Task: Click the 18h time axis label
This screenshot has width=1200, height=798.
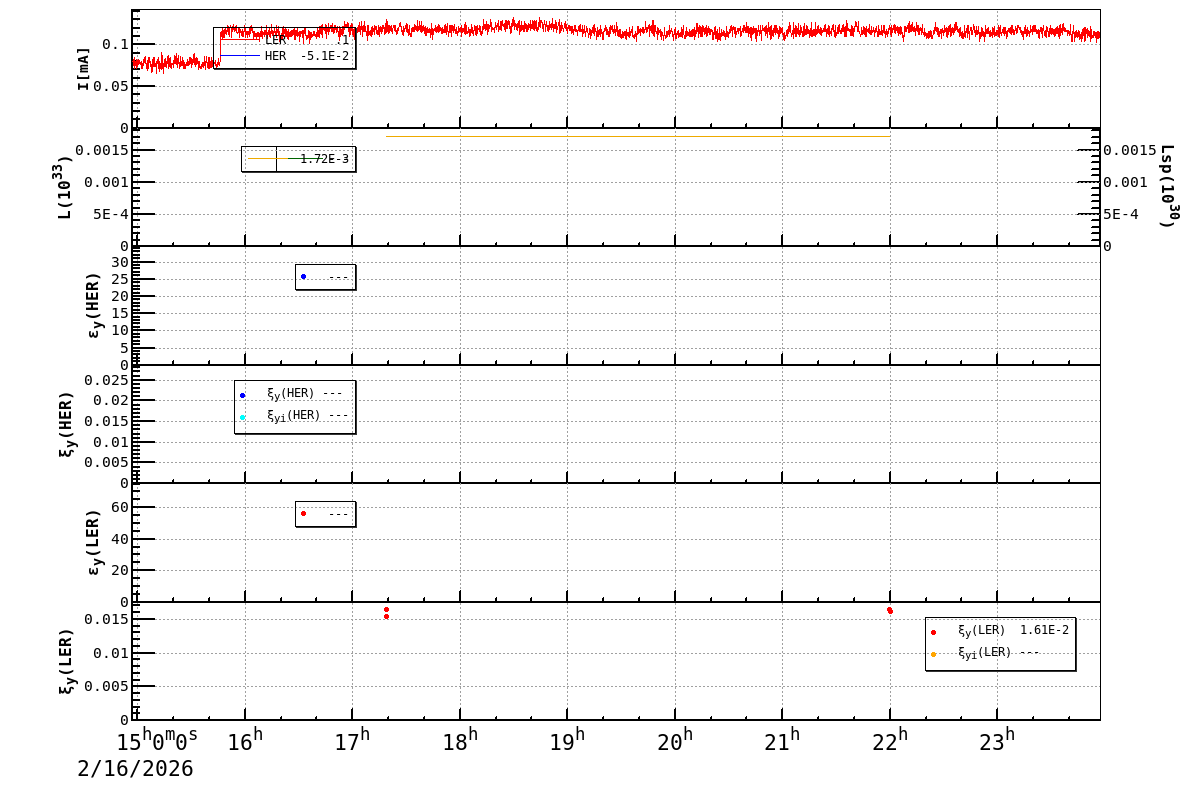Action: point(460,740)
